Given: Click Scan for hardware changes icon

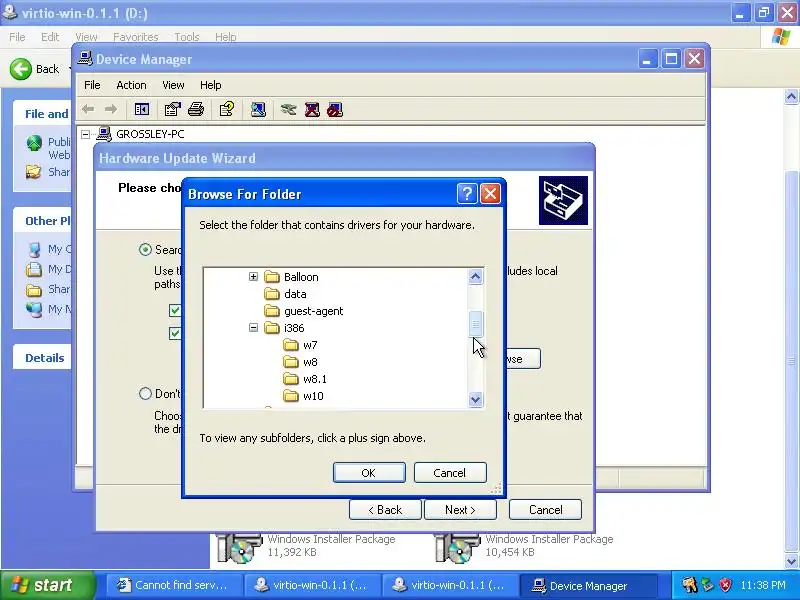Looking at the screenshot, I should (258, 109).
